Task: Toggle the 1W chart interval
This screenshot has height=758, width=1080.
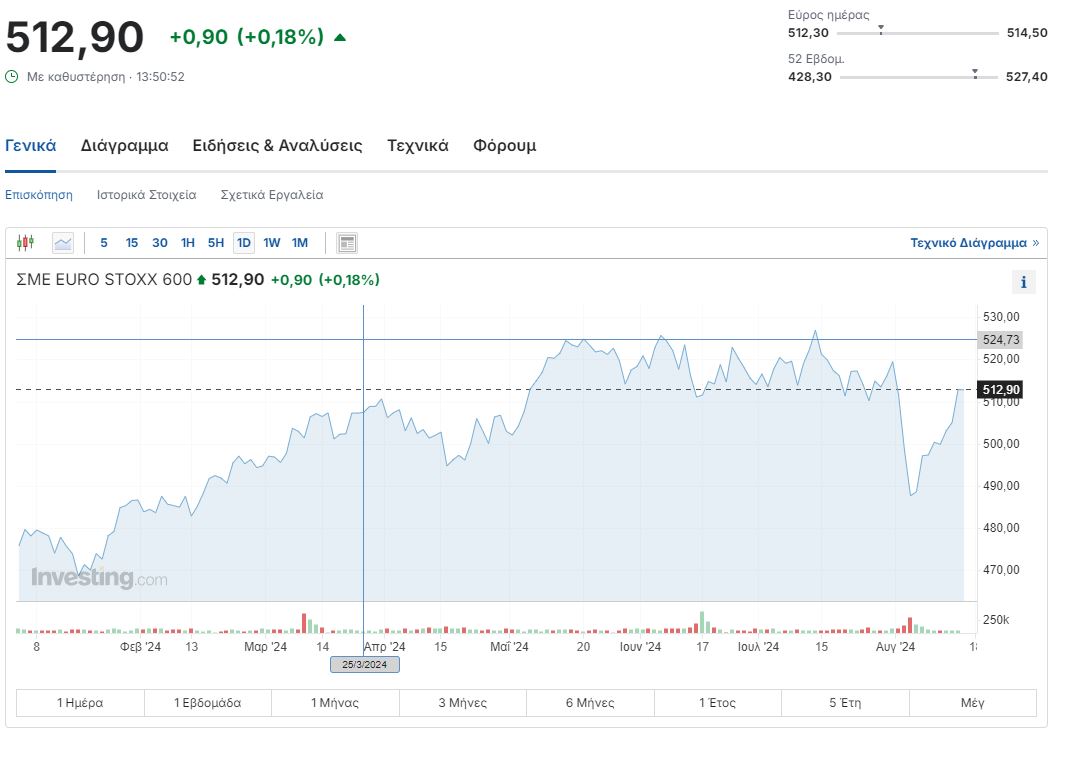Action: point(272,242)
